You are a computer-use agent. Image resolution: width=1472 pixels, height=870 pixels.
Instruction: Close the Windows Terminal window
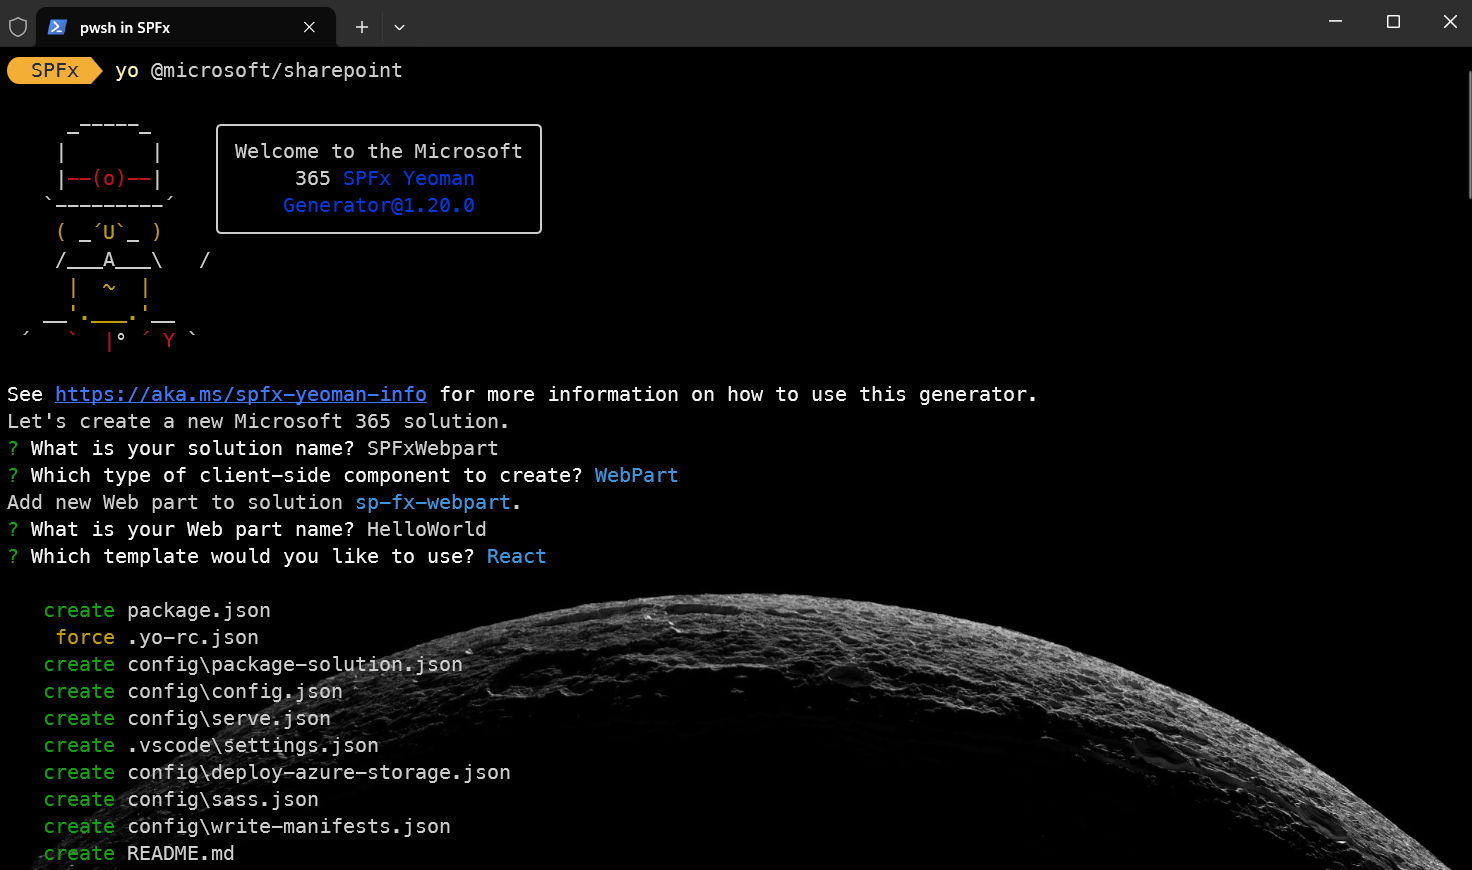(1450, 22)
